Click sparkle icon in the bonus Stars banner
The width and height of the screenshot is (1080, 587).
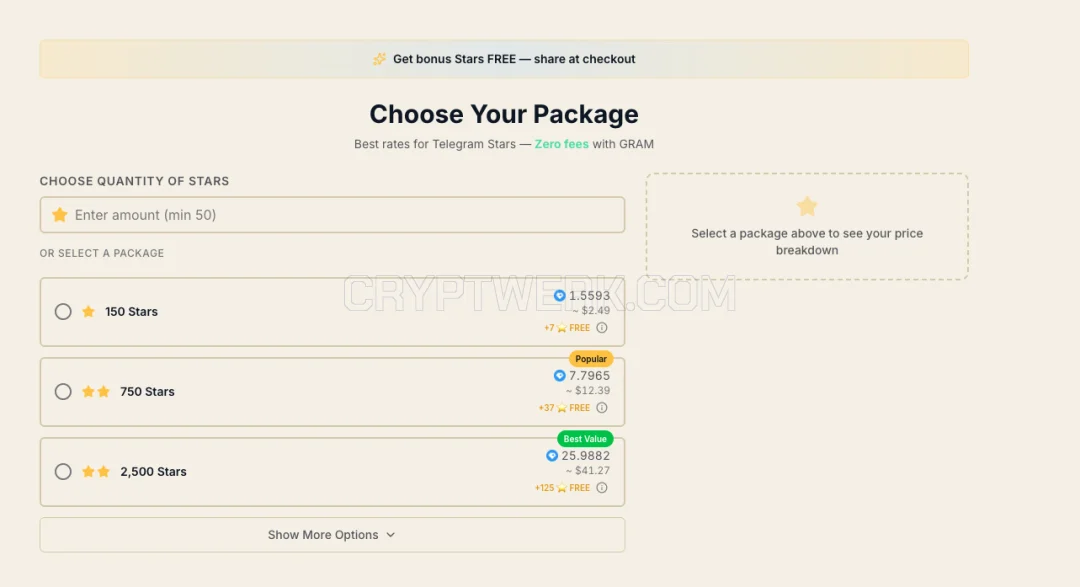point(380,59)
